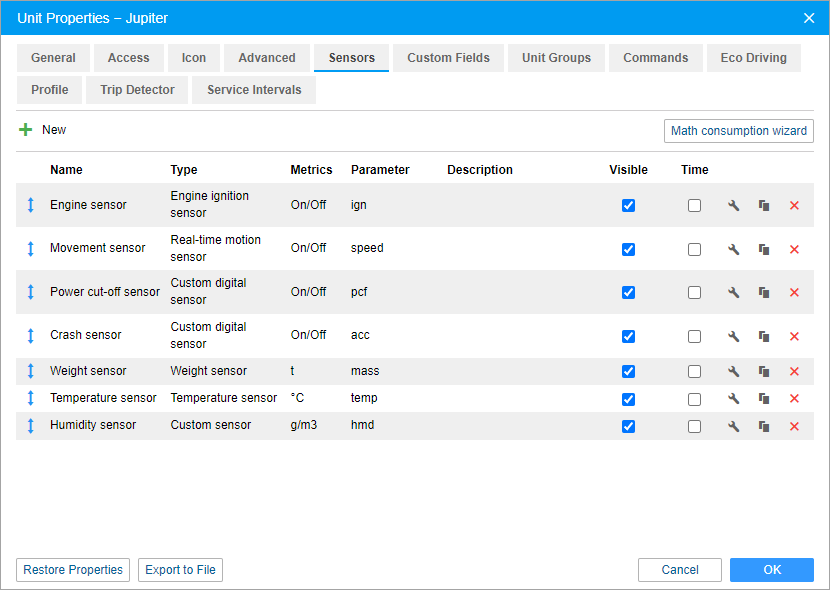
Task: Uncheck Visible for Engine sensor
Action: click(x=628, y=206)
